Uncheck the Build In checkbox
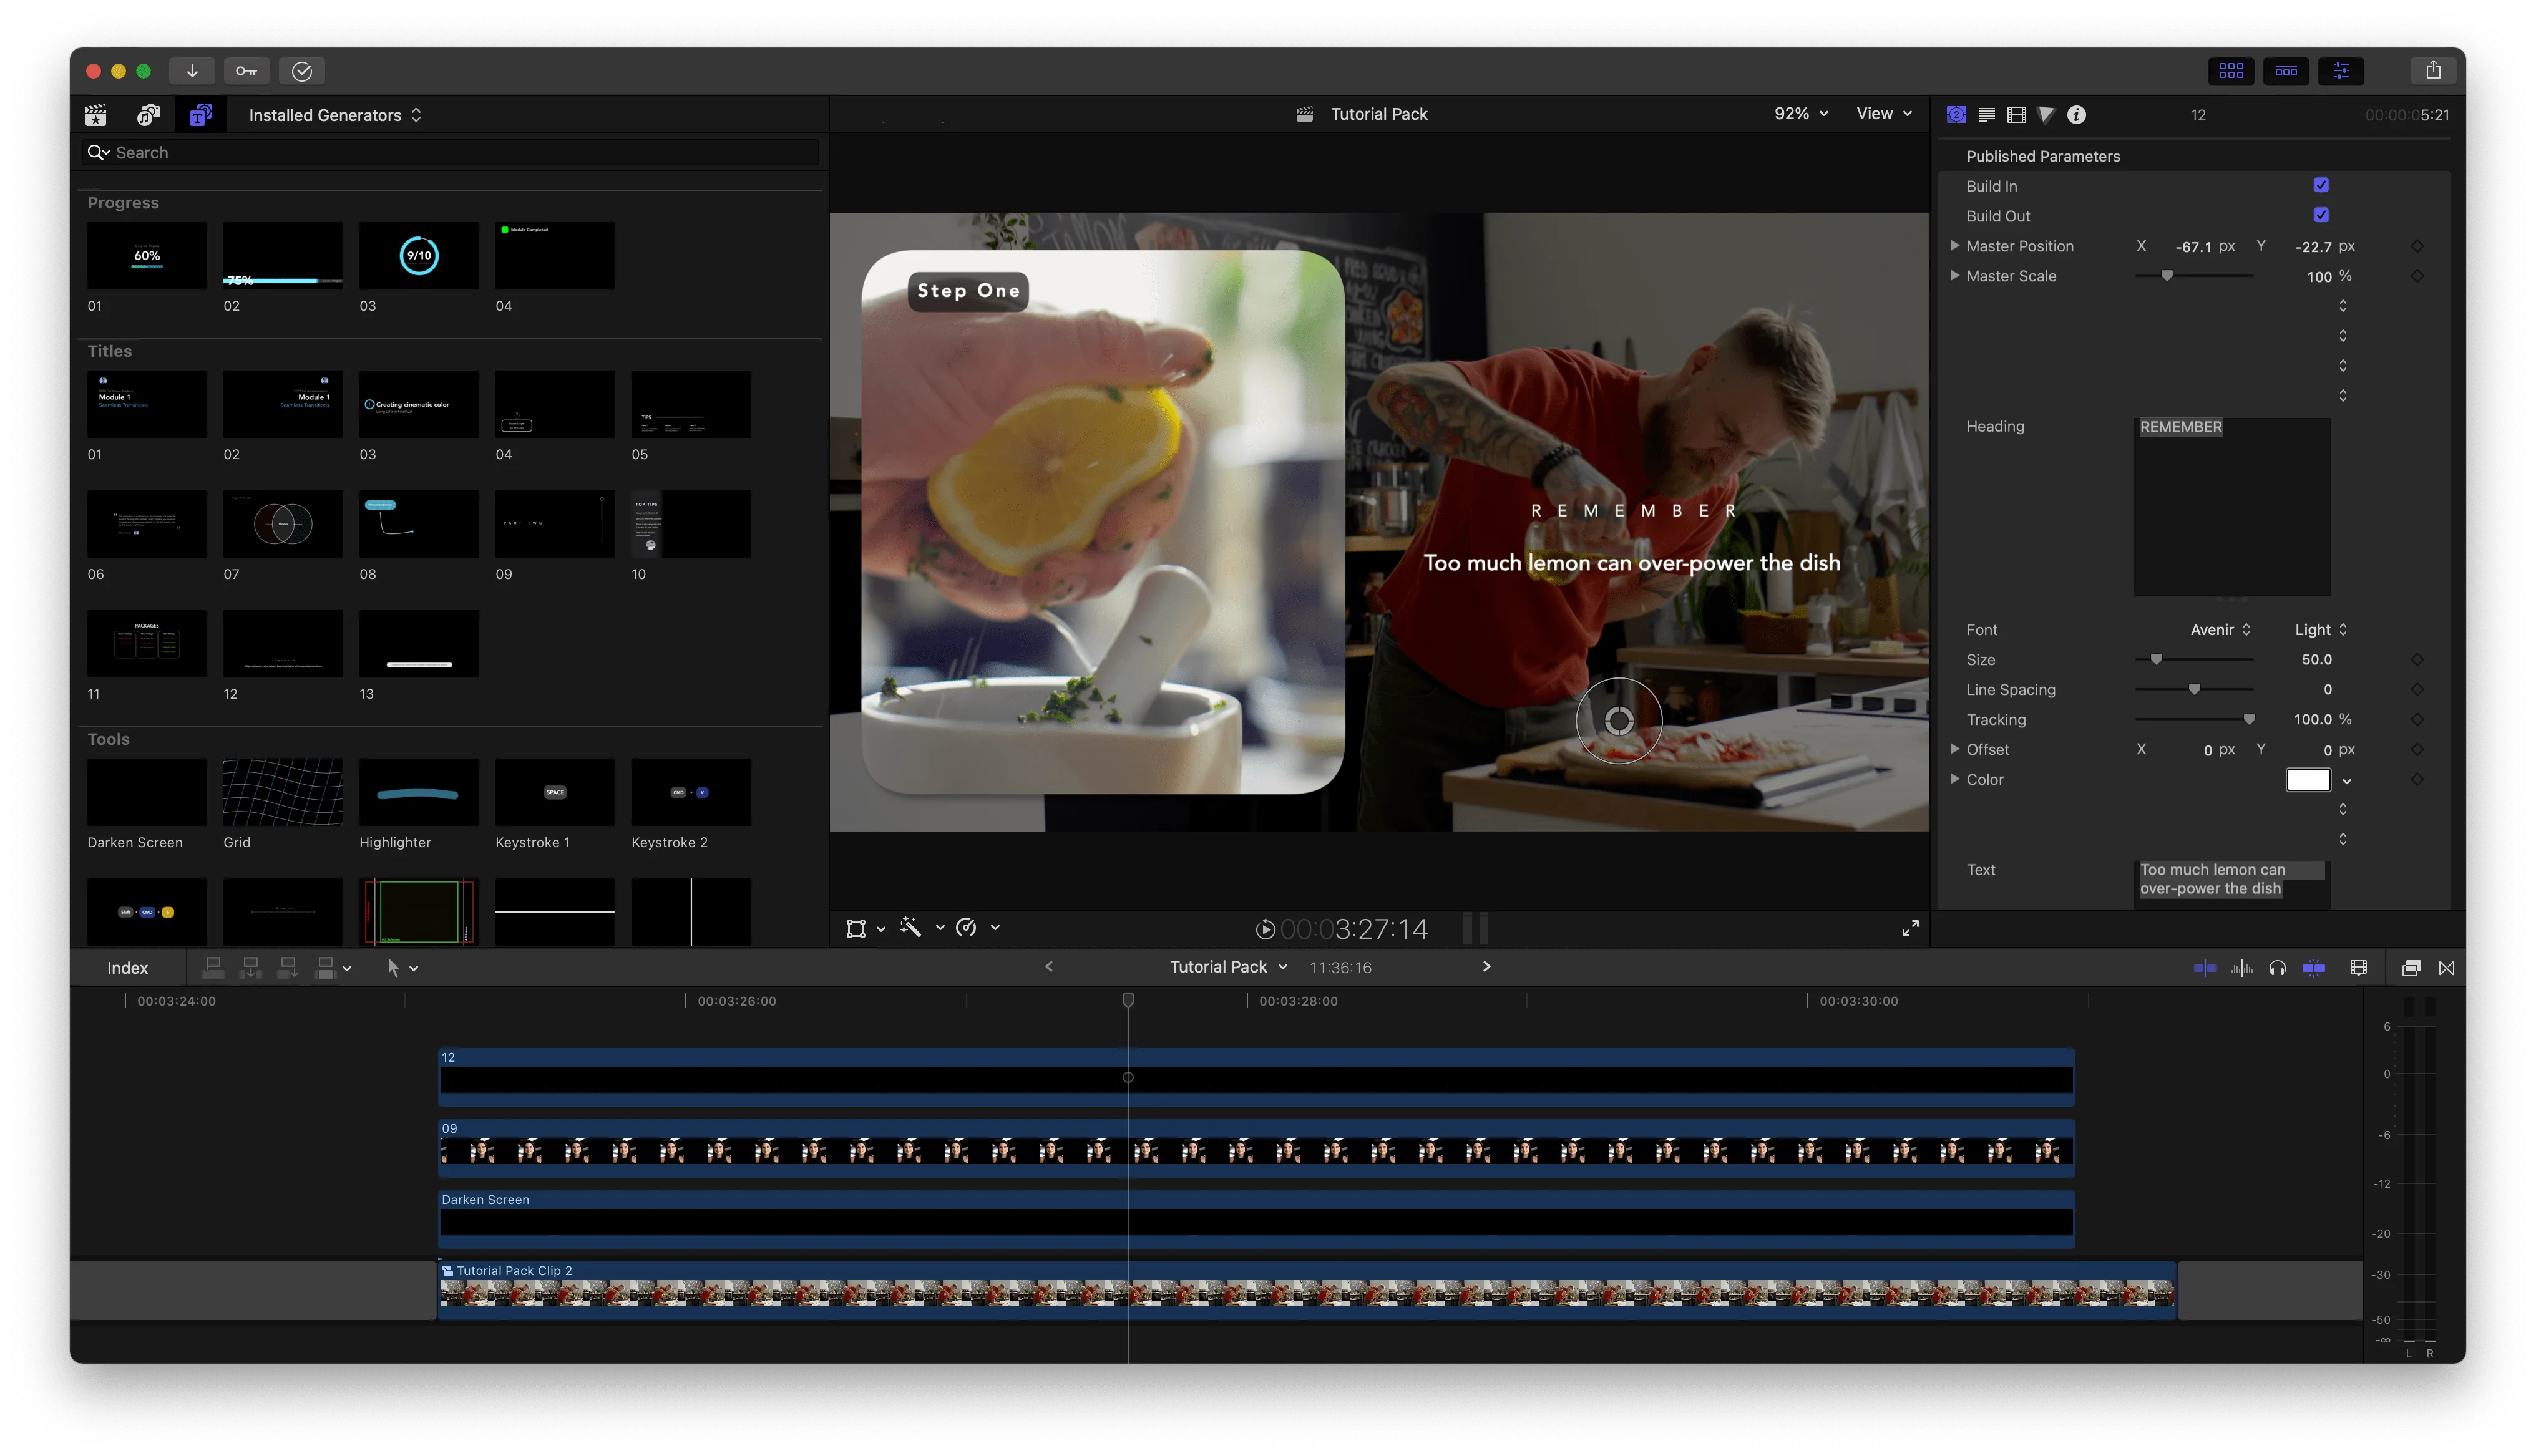 click(2321, 185)
